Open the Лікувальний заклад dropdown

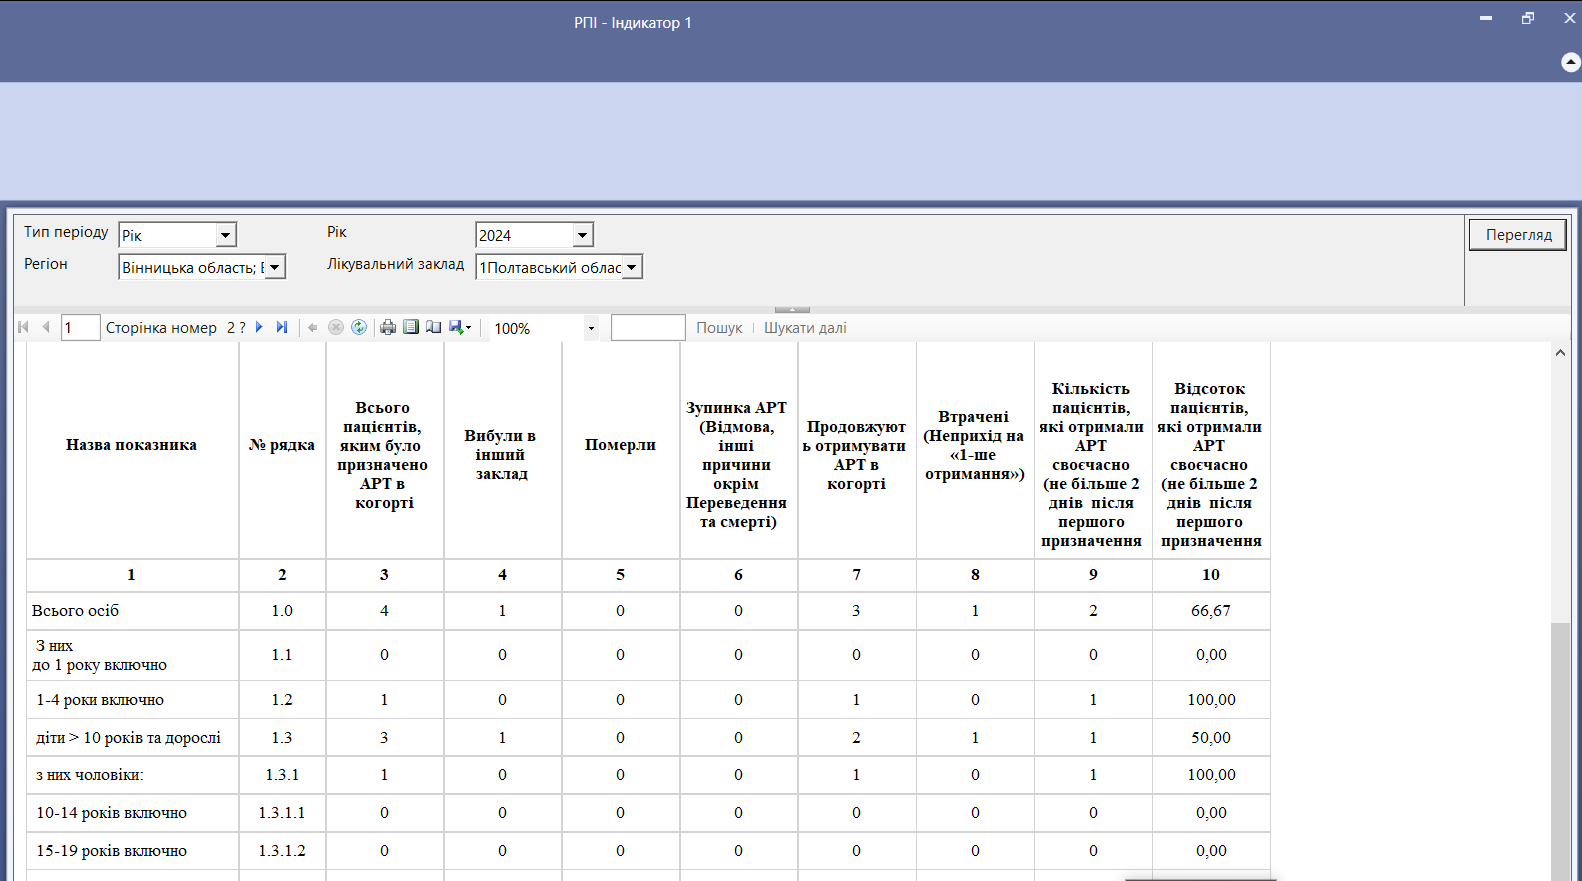click(x=632, y=267)
